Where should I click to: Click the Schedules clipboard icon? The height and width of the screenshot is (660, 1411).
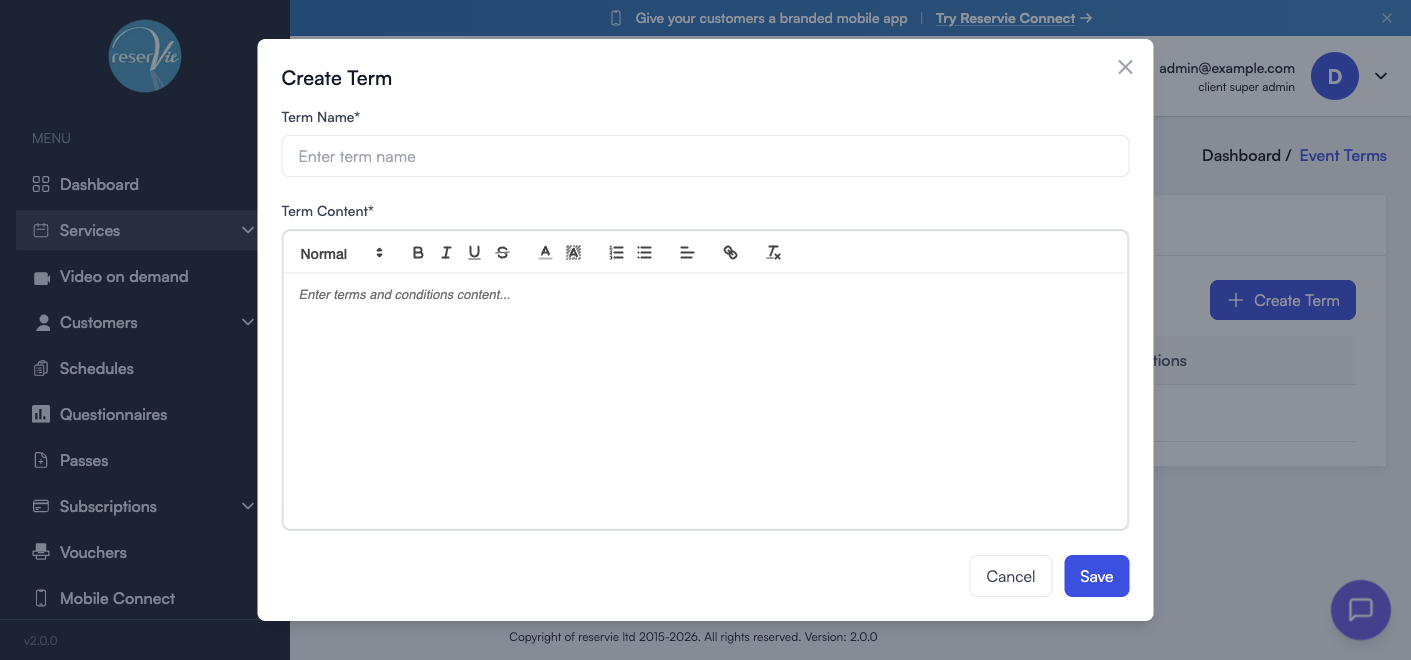tap(41, 368)
